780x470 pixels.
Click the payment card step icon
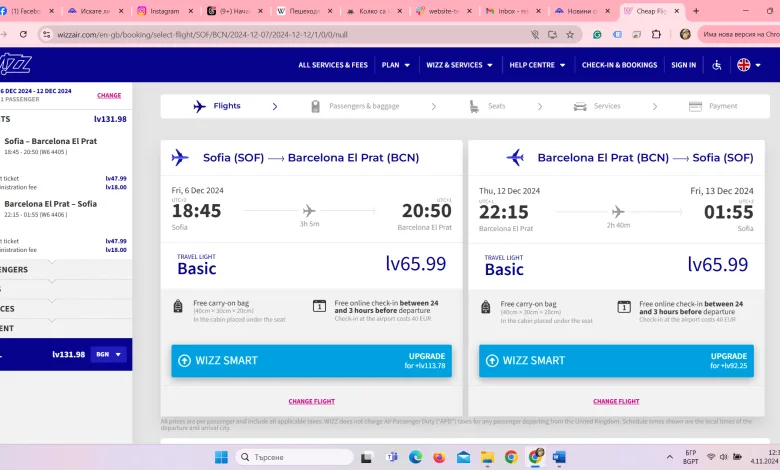coord(695,106)
